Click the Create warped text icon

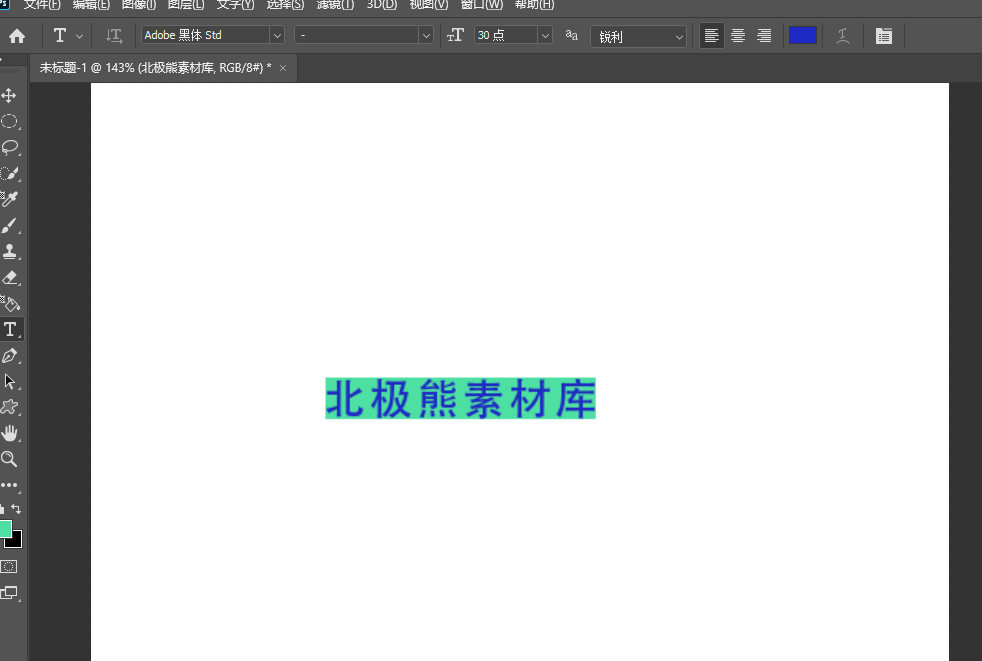[x=843, y=36]
